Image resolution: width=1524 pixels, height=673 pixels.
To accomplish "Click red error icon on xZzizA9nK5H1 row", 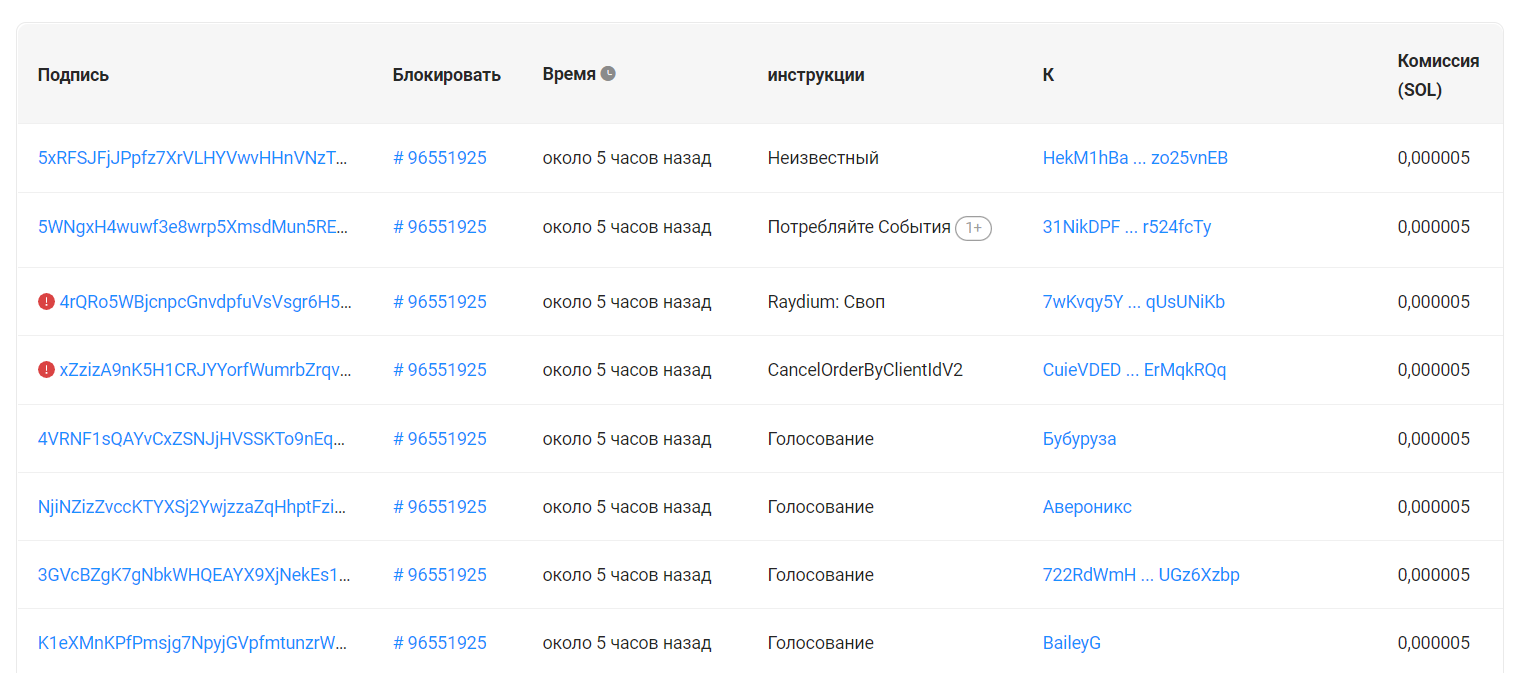I will click(46, 370).
